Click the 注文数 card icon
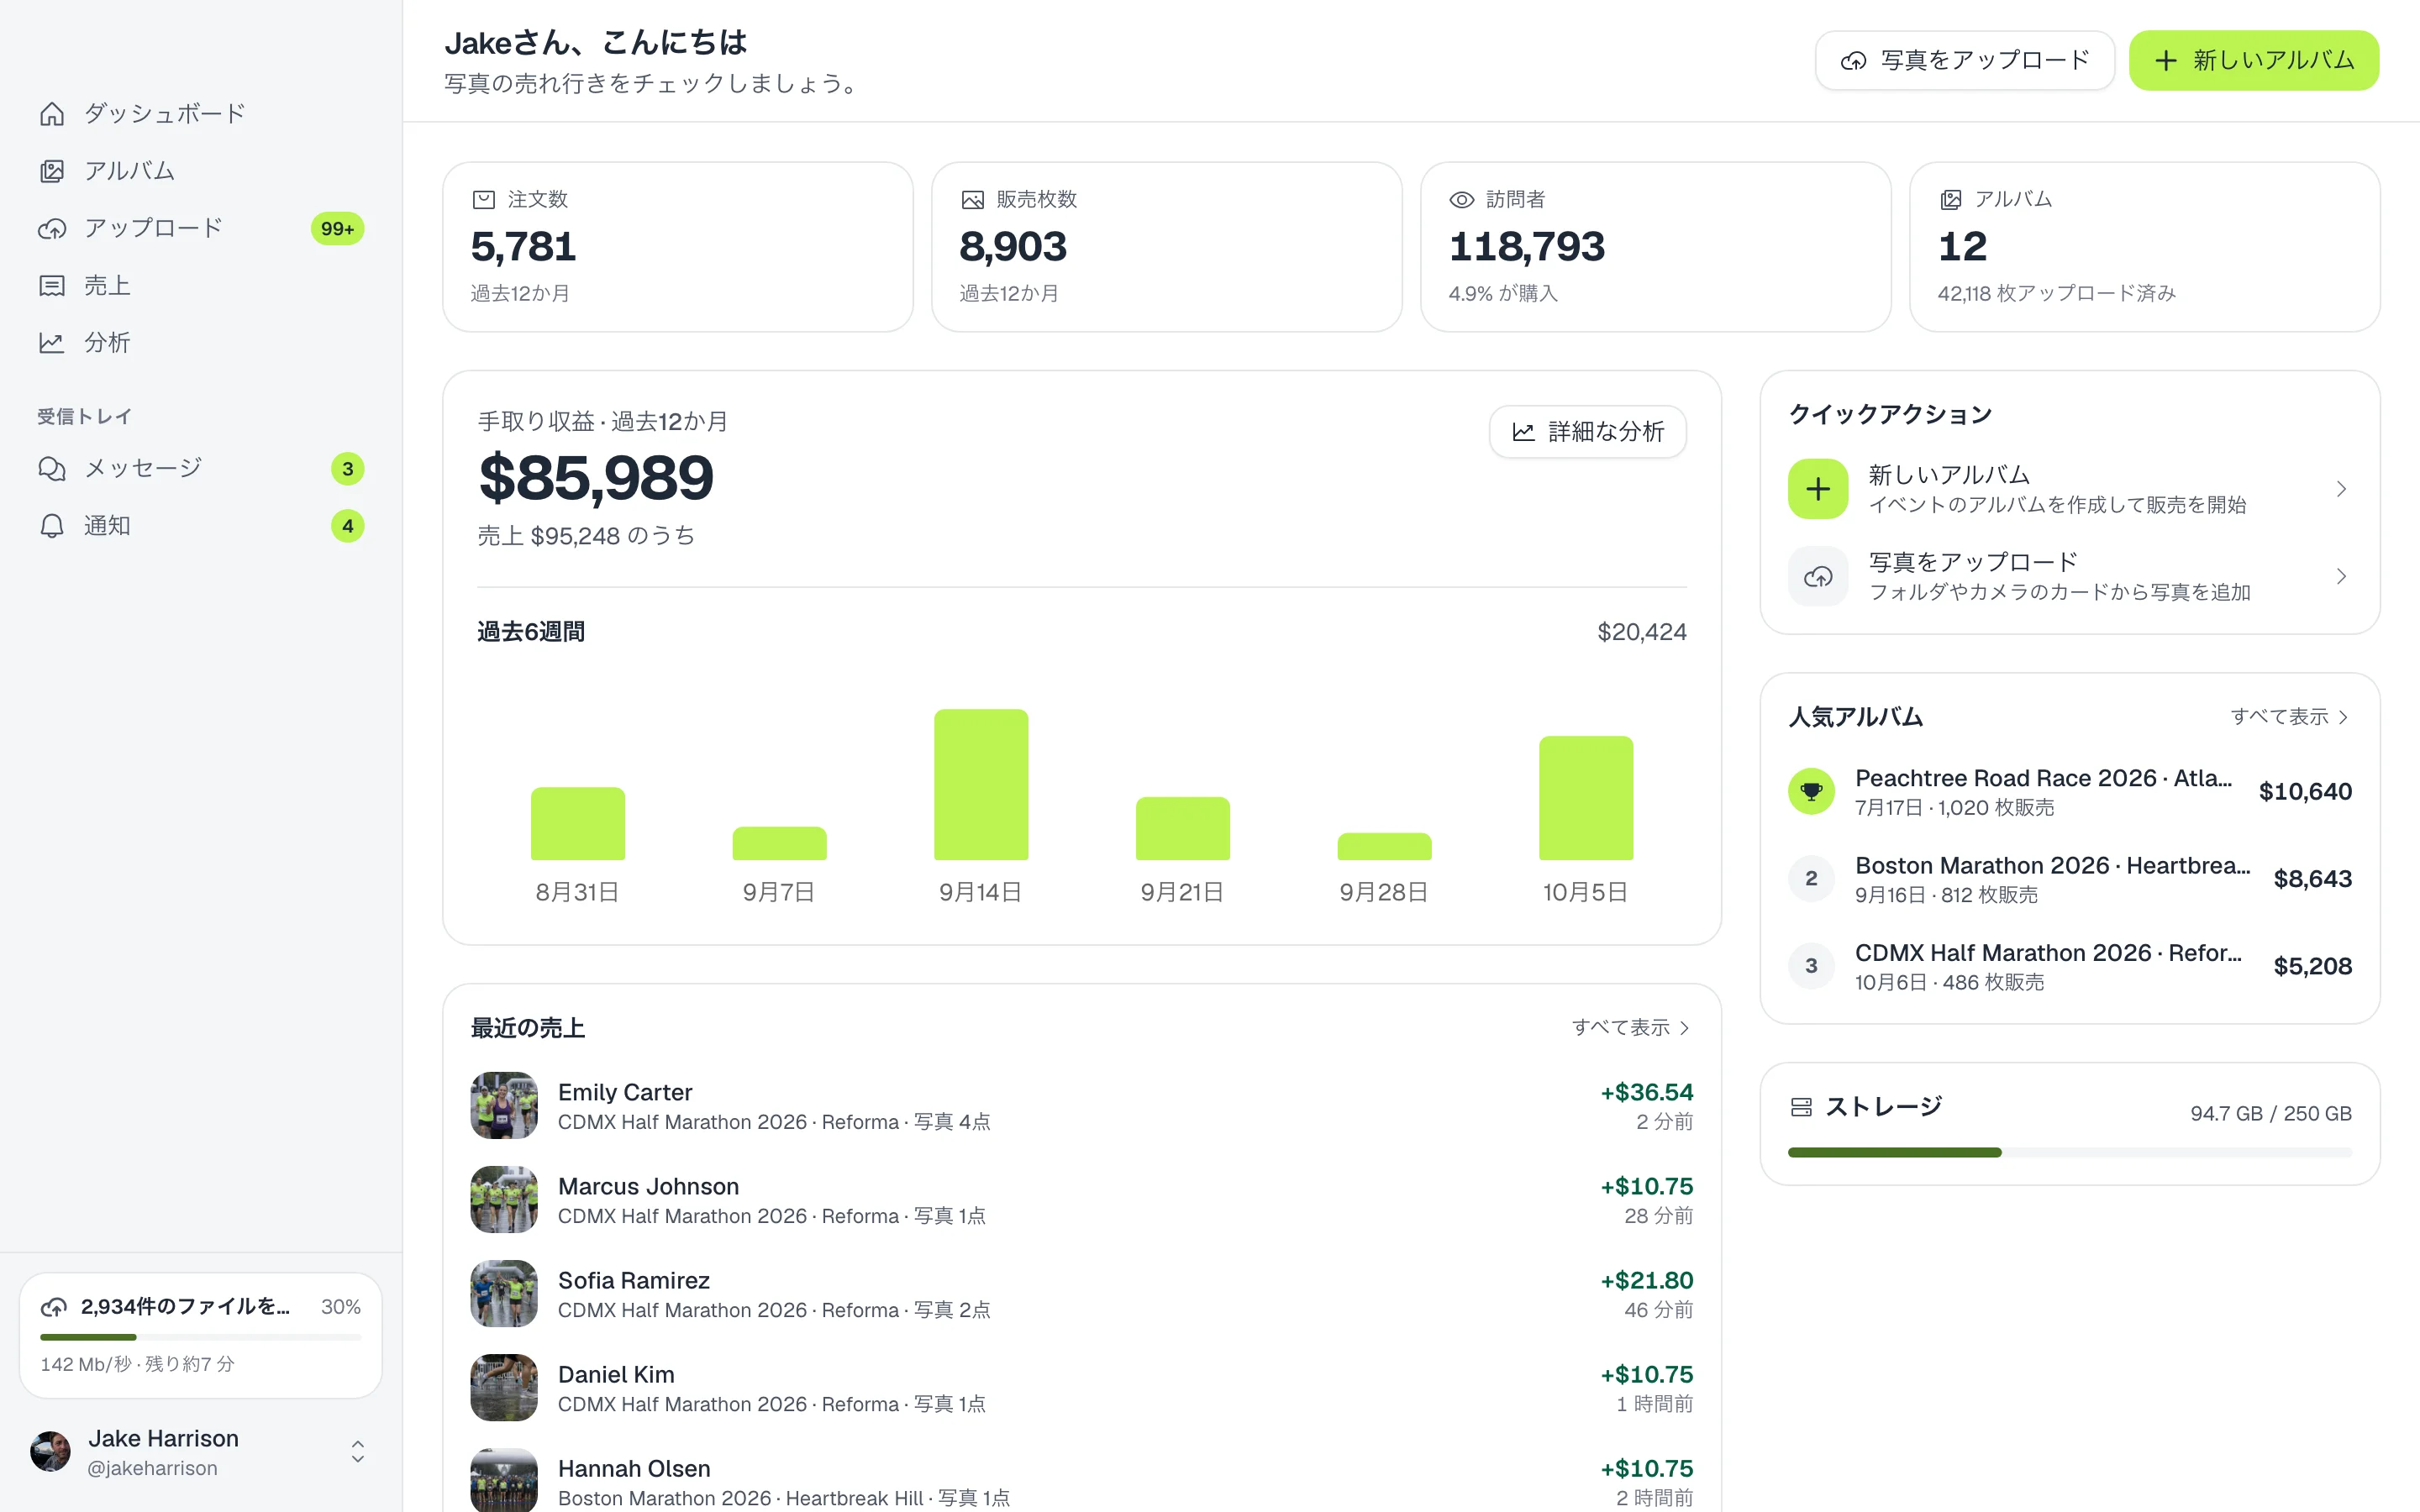 [x=484, y=200]
